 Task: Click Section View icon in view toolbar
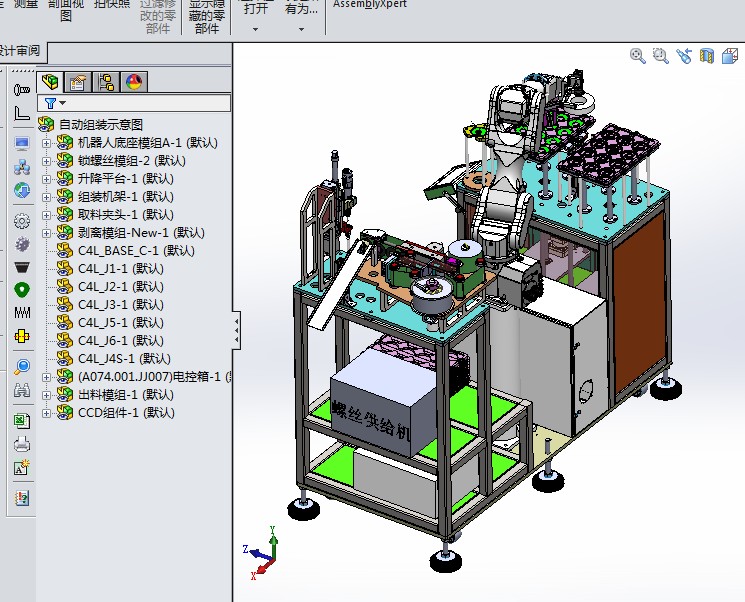tap(707, 56)
